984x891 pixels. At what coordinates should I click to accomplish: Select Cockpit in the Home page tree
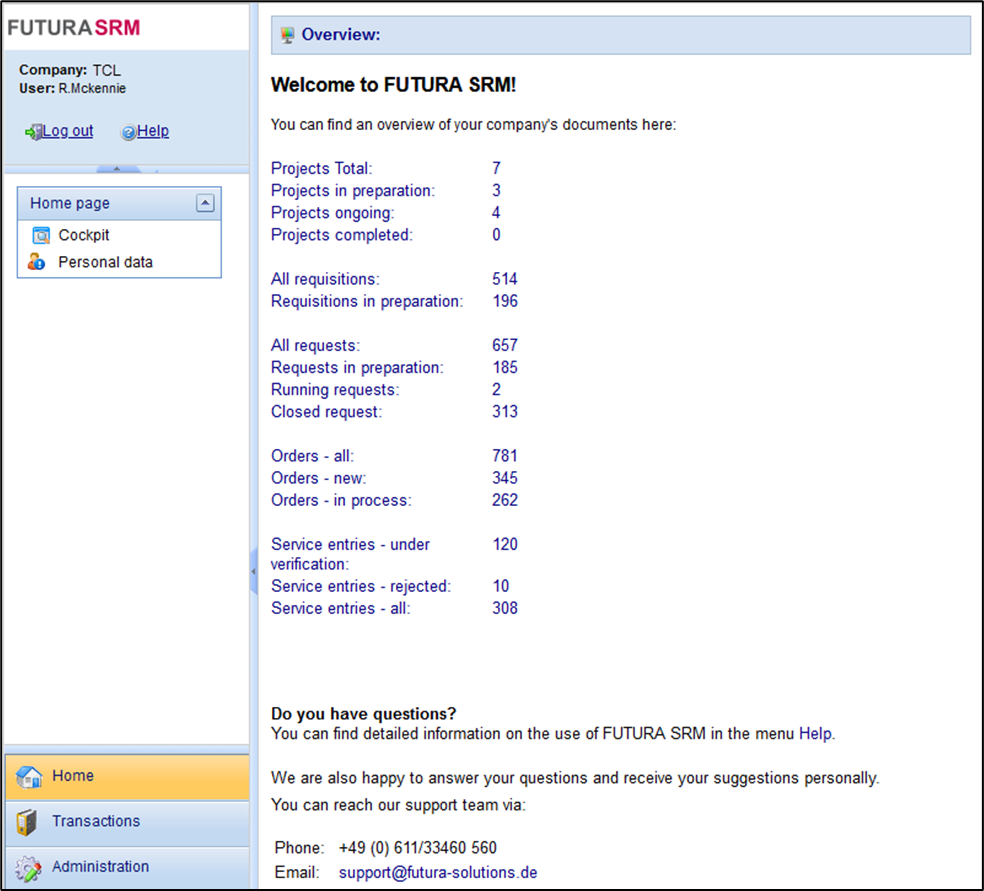[84, 236]
